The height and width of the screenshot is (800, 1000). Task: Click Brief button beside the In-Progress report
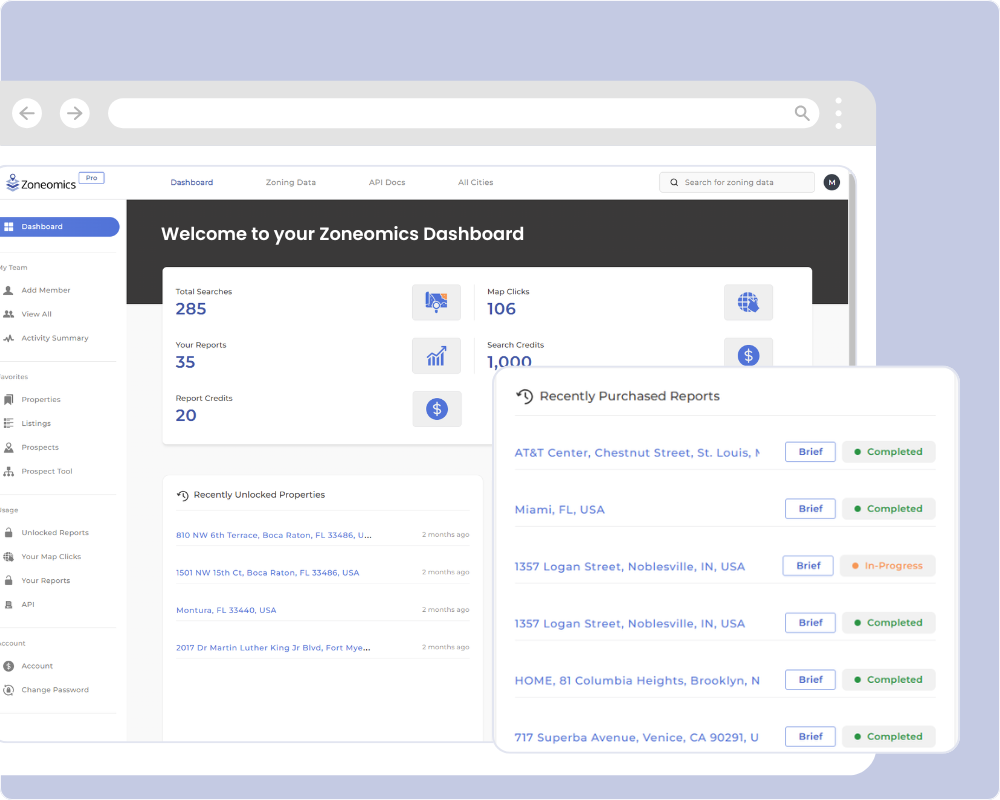click(x=808, y=566)
